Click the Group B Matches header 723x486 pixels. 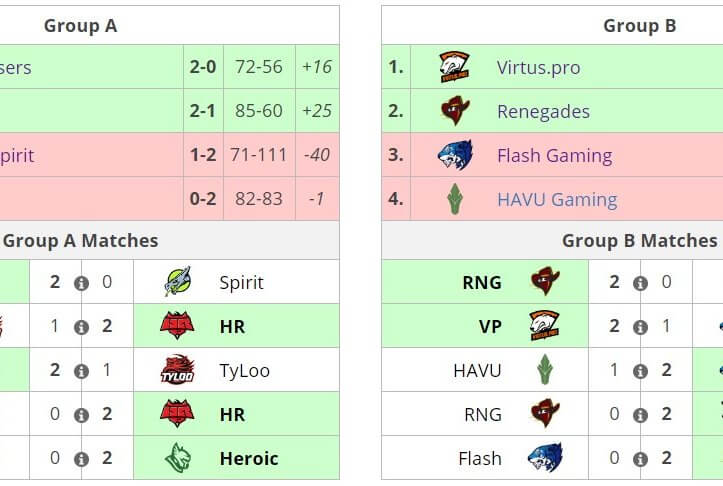(639, 240)
